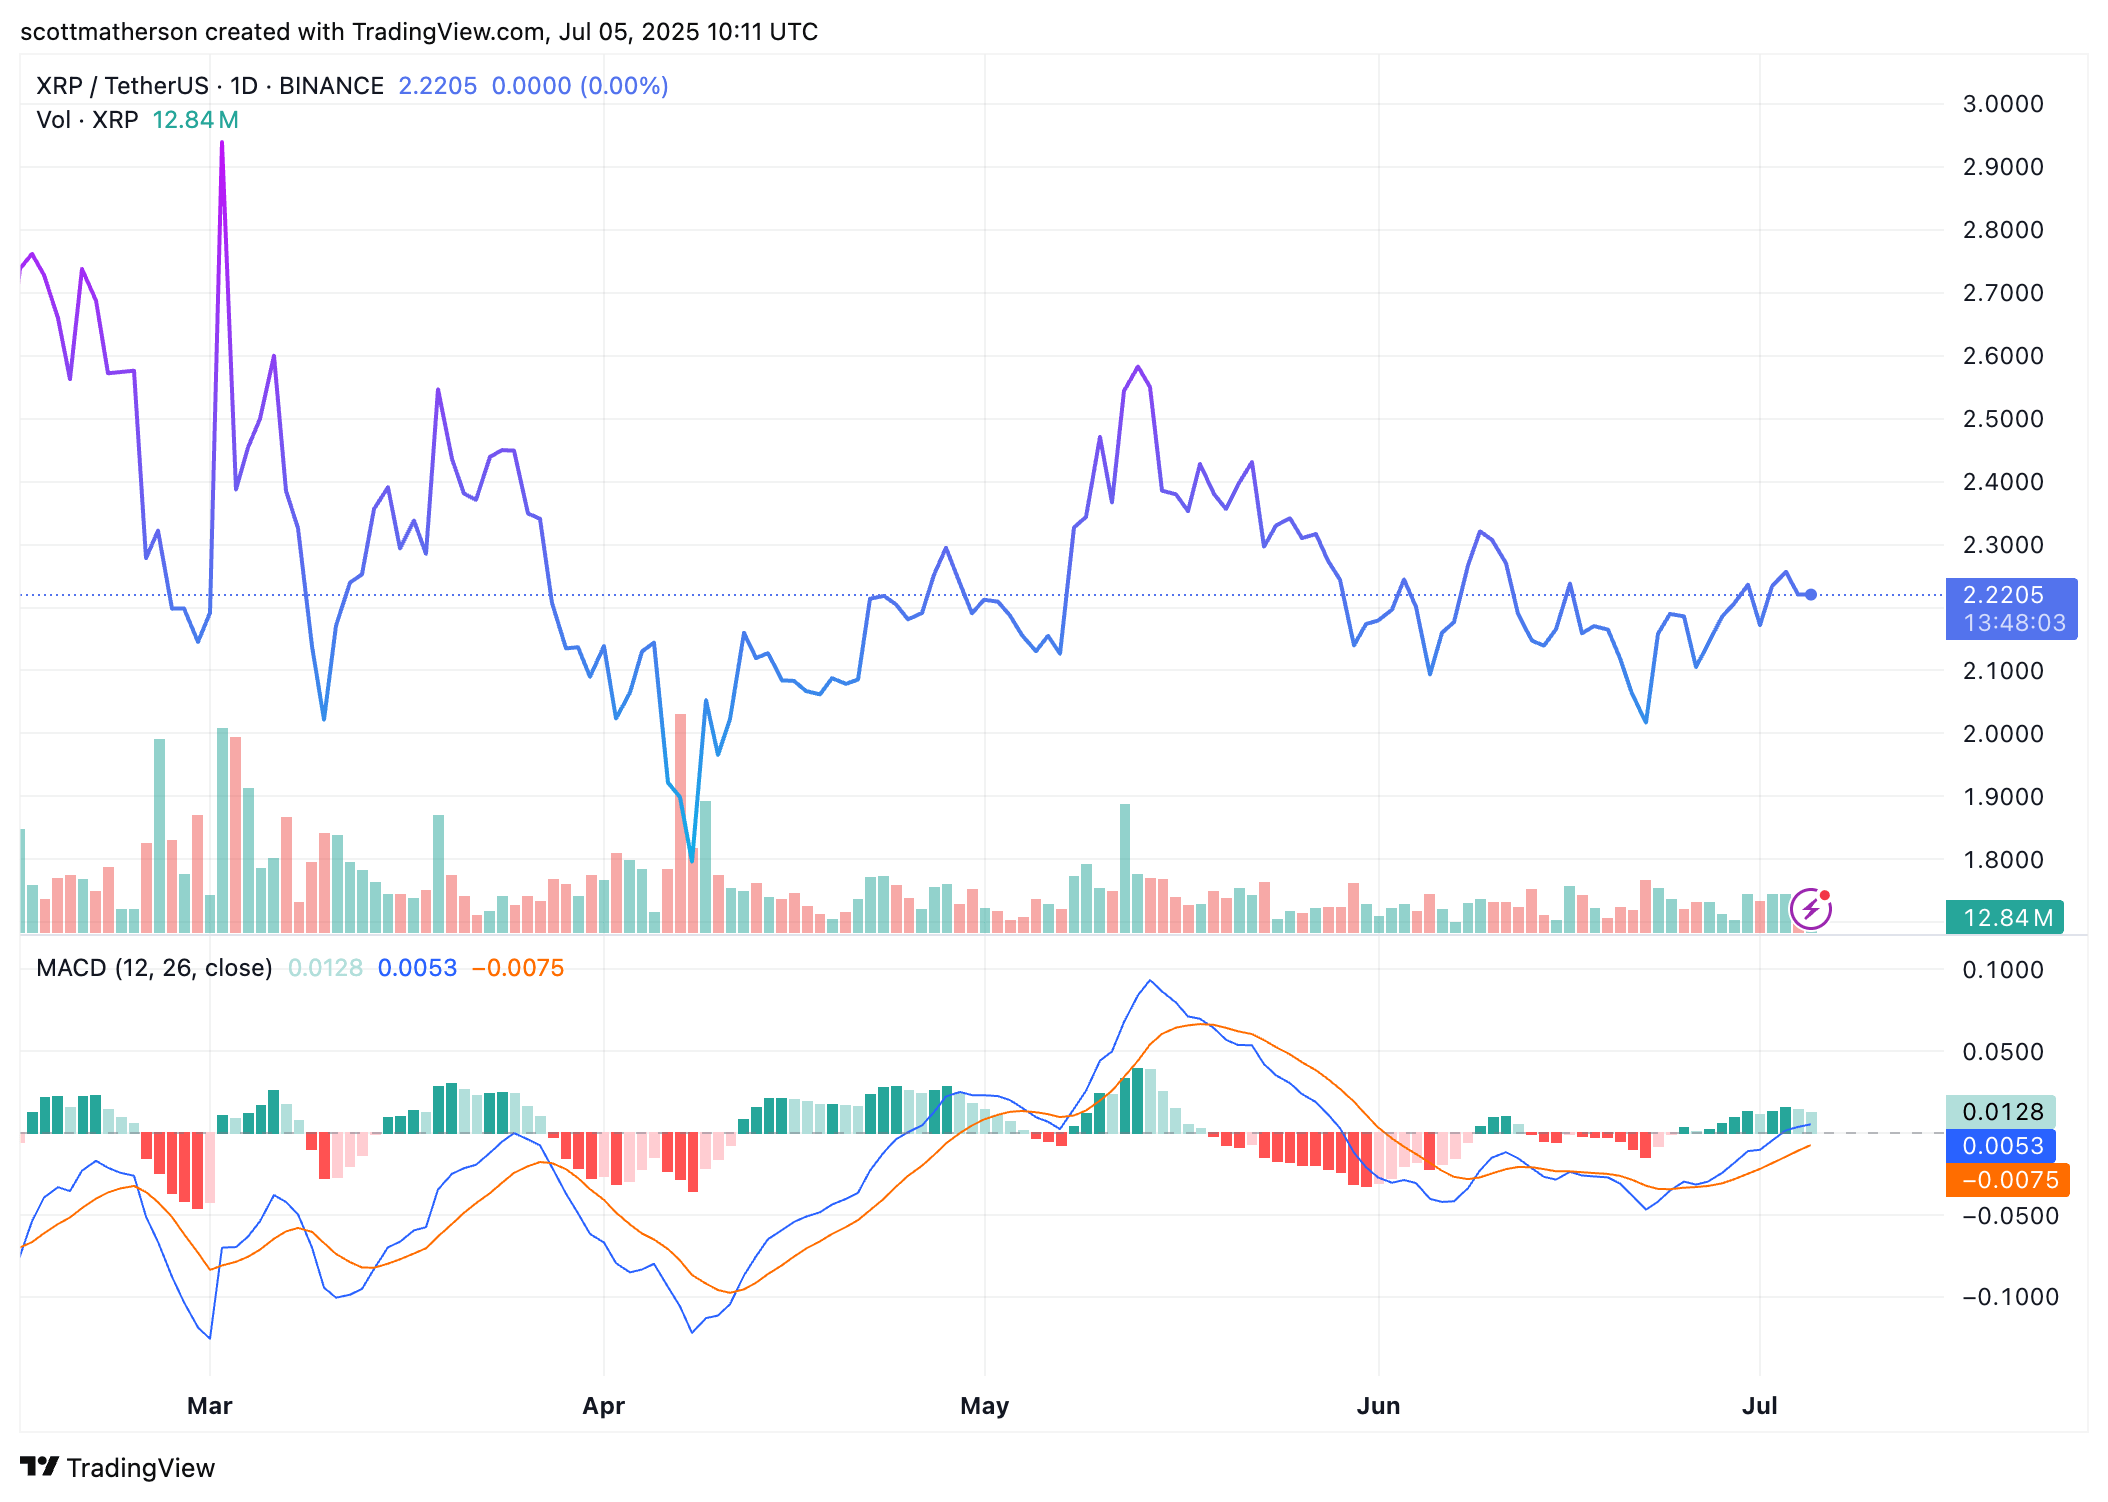The width and height of the screenshot is (2108, 1502).
Task: Click the 2.0000 price scale label
Action: tap(2003, 733)
